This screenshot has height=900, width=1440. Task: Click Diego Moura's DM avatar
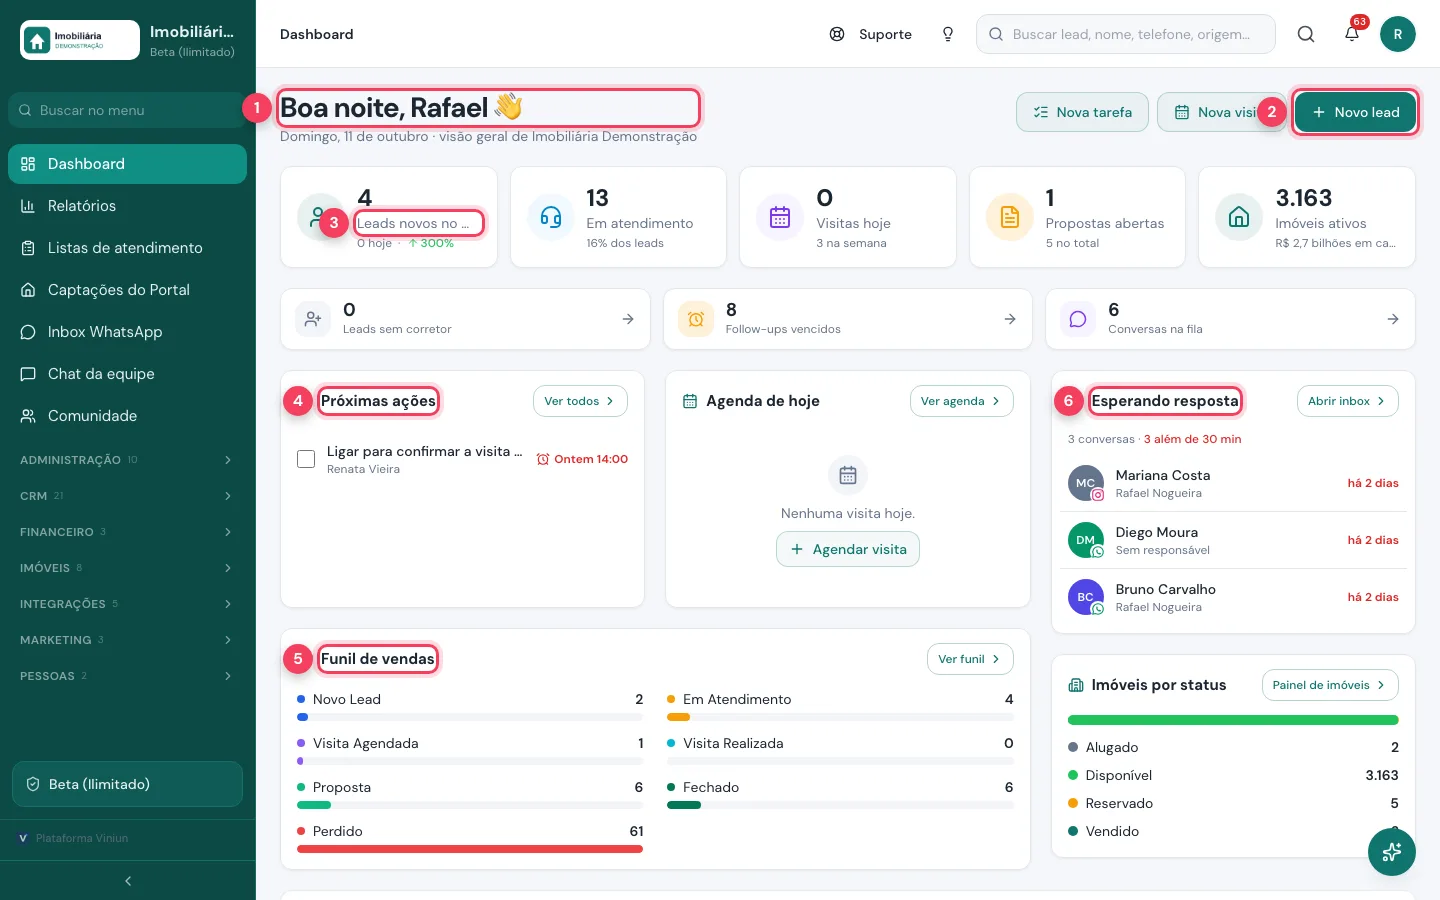(1086, 540)
